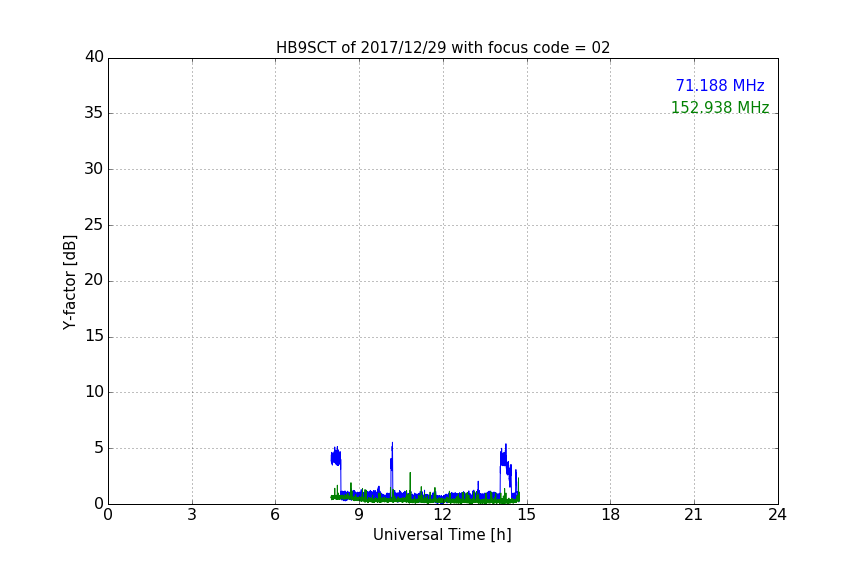Click the x-axis tick label 21

click(694, 515)
